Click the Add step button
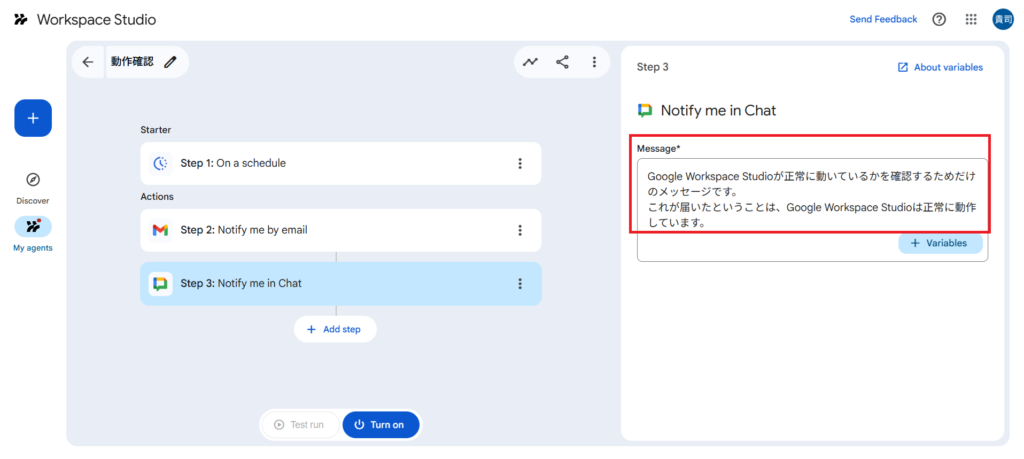The width and height of the screenshot is (1024, 459). (x=335, y=329)
